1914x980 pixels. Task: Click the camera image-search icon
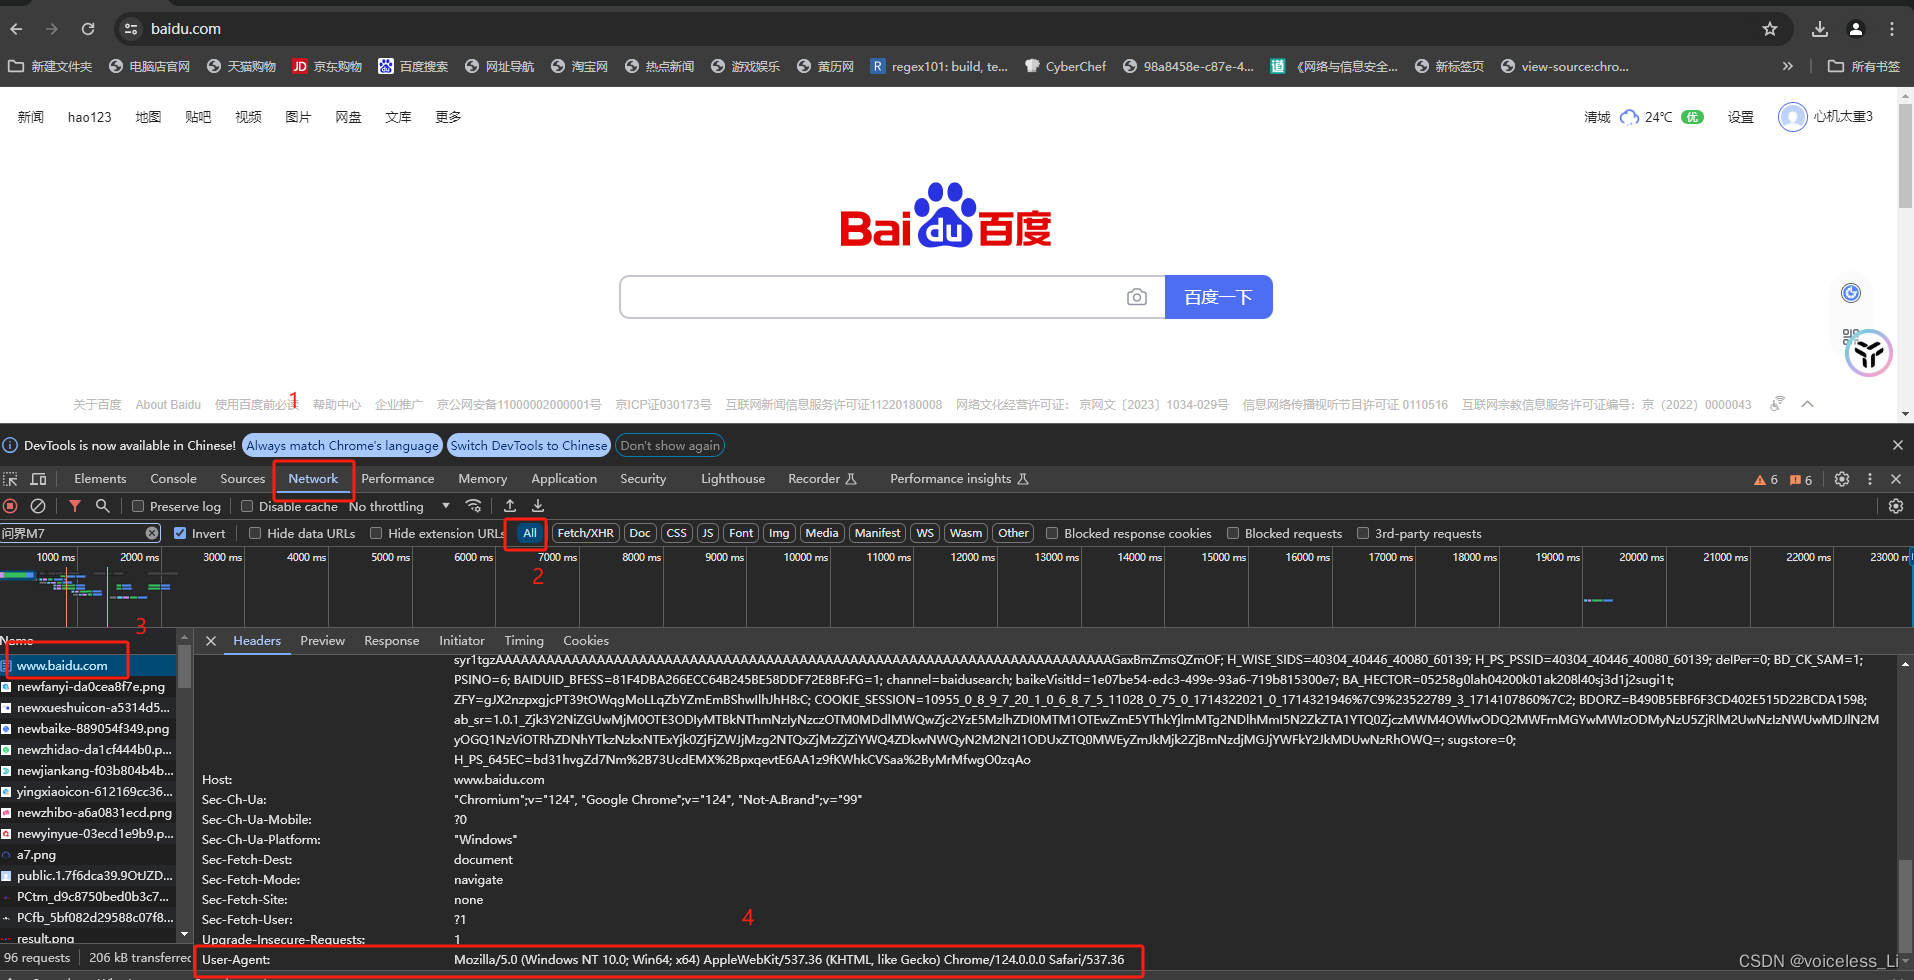click(x=1137, y=297)
